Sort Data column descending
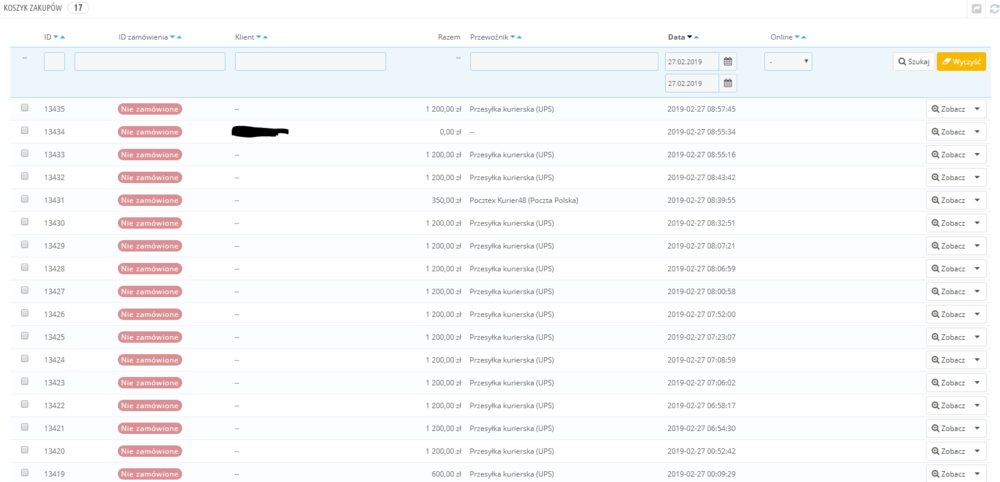Viewport: 1000px width, 482px height. [690, 38]
